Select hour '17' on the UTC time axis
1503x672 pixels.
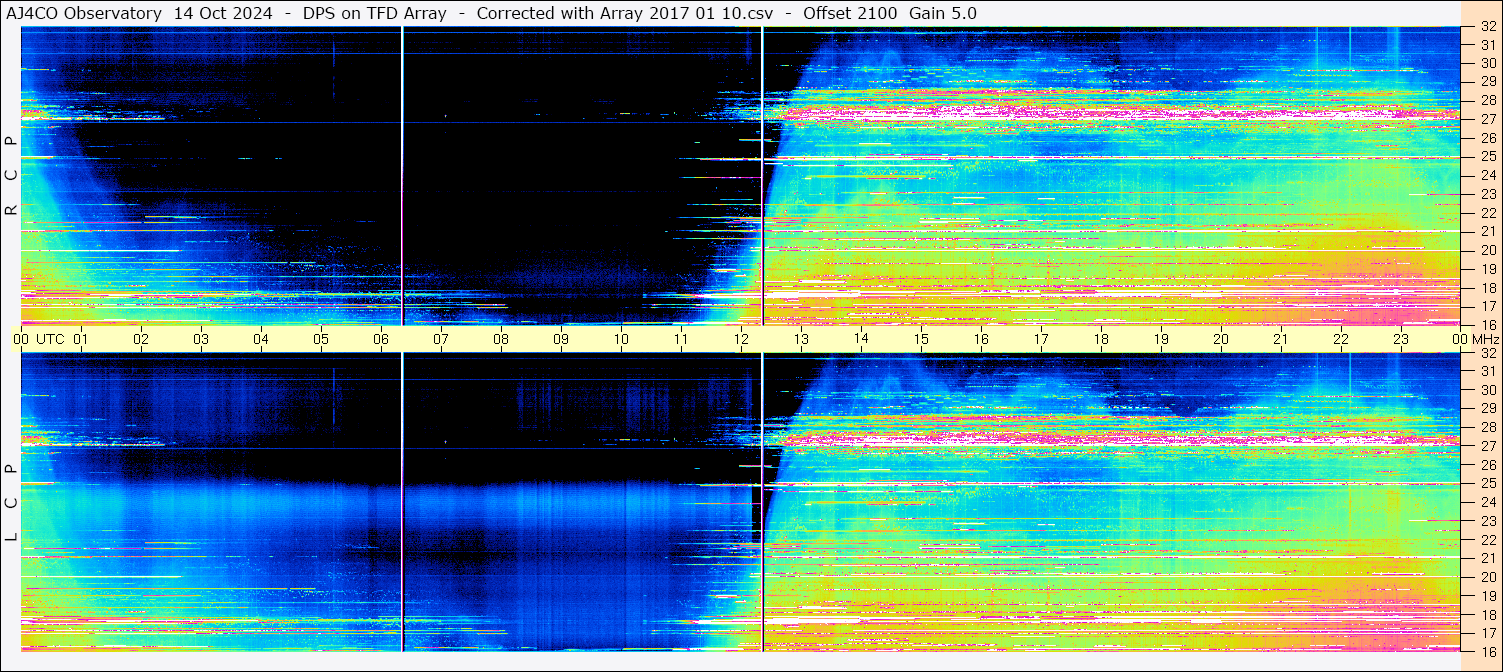click(x=1041, y=339)
